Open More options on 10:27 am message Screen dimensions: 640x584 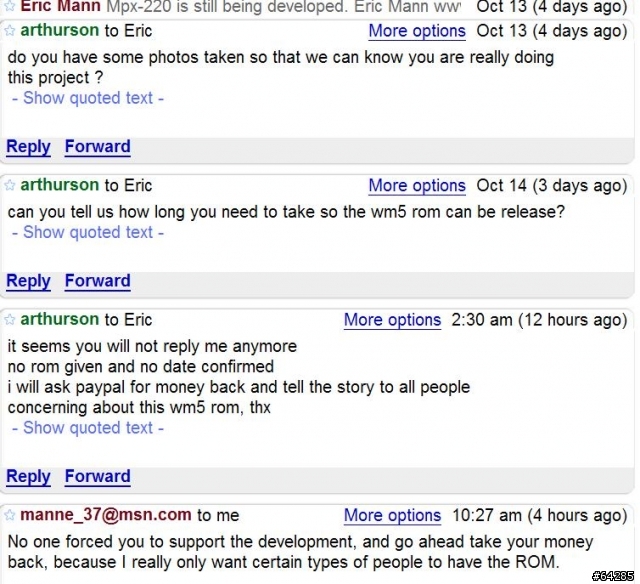coord(392,515)
